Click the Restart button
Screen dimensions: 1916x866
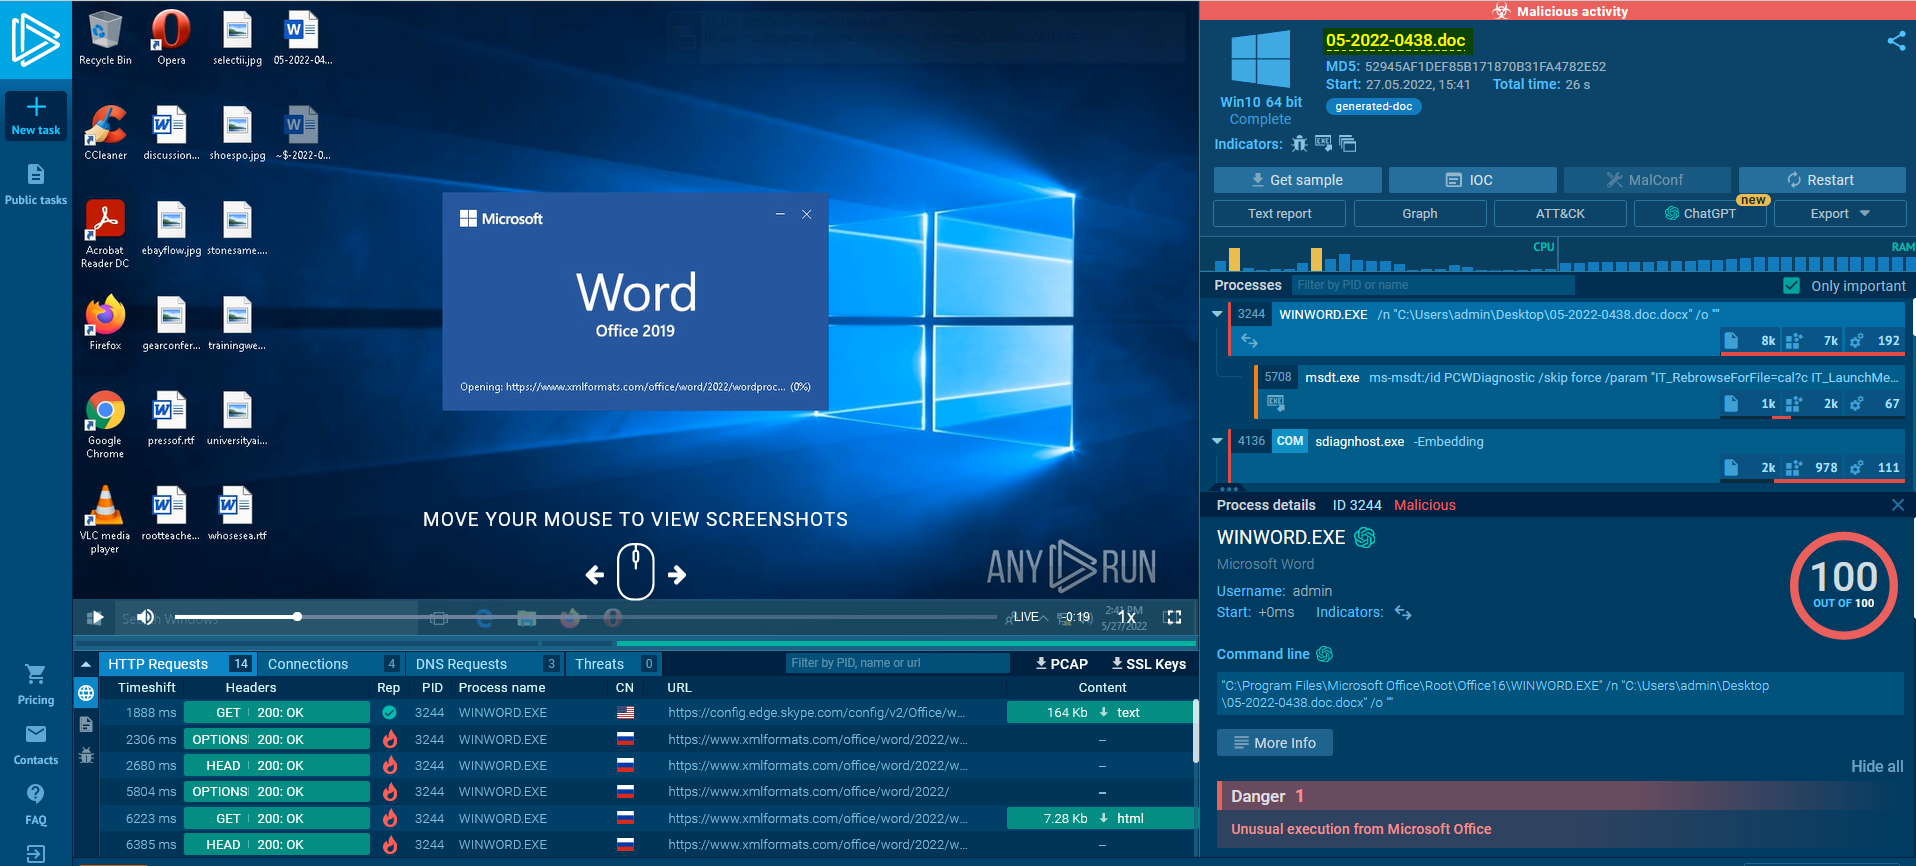pos(1822,180)
